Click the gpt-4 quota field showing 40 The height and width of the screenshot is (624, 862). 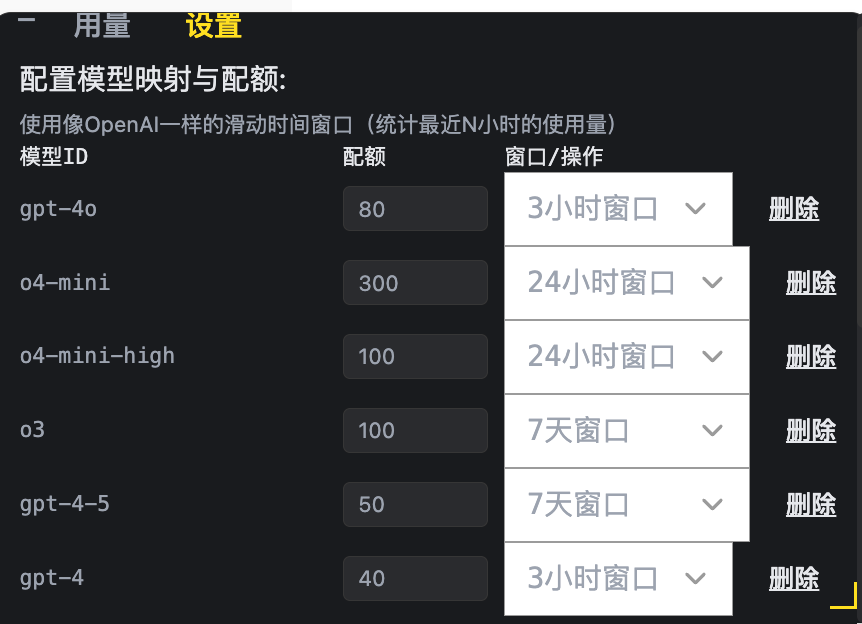(415, 578)
